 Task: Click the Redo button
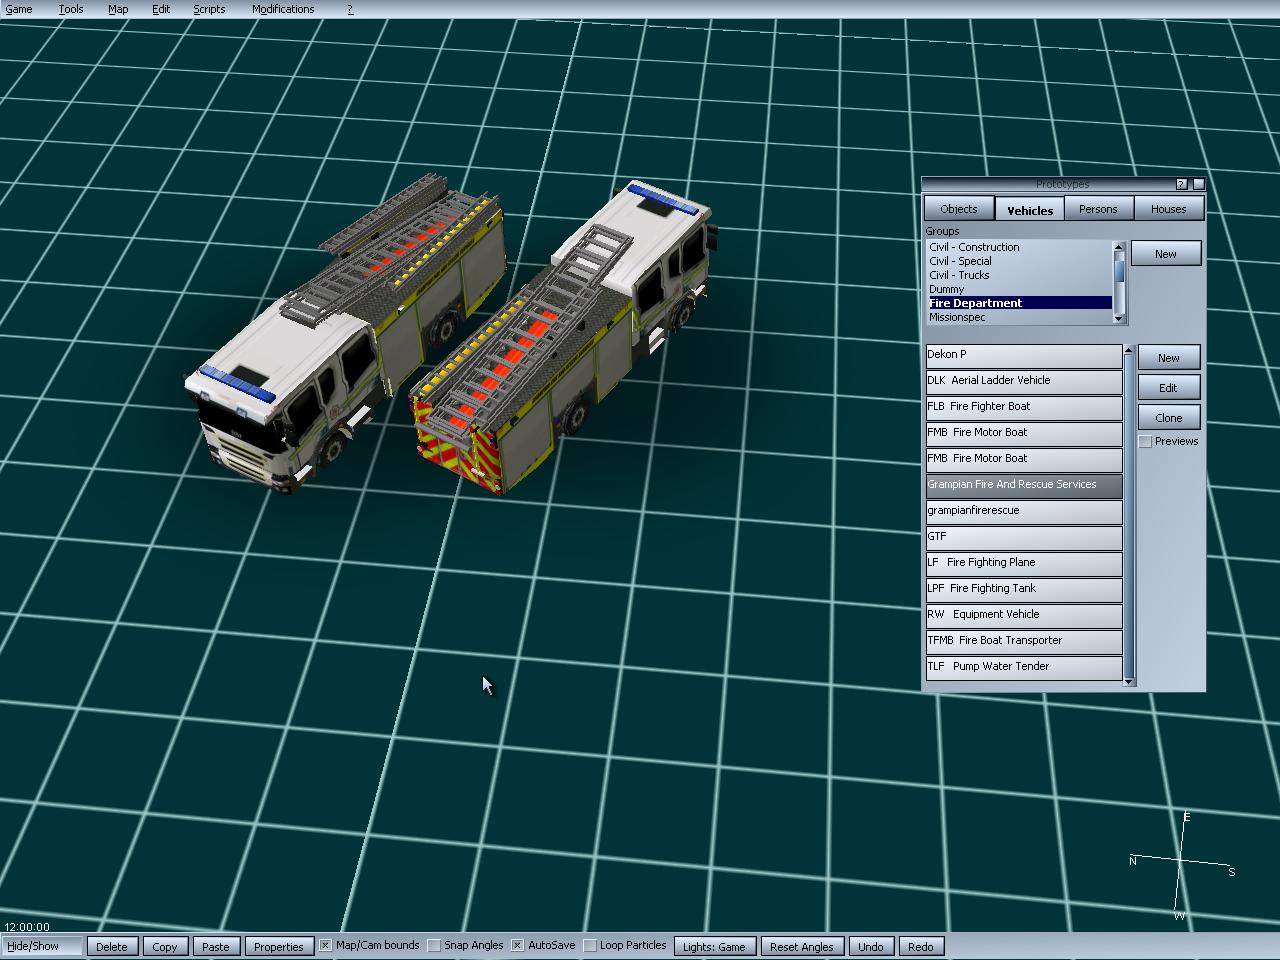pos(921,946)
